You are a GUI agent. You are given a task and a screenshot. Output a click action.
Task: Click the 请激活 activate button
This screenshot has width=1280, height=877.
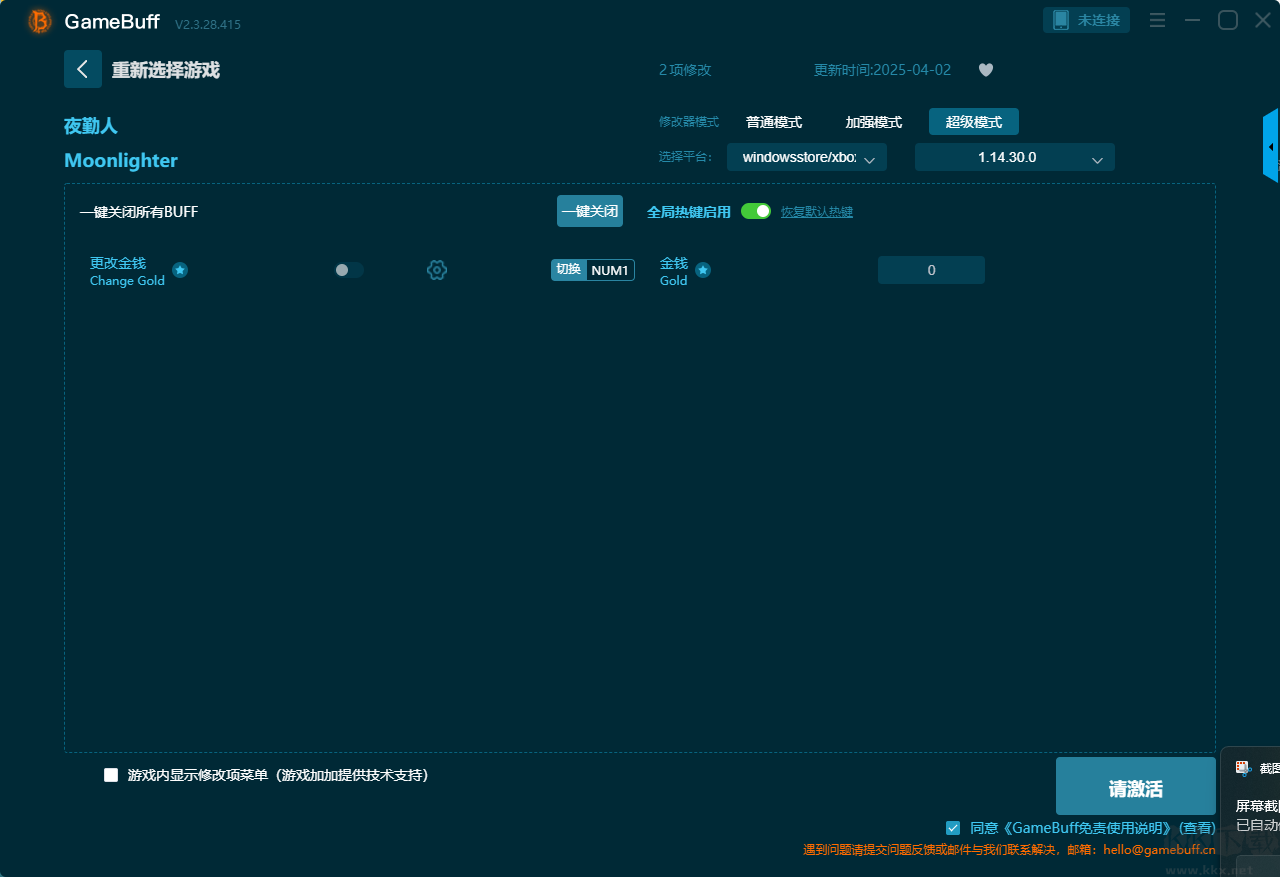pyautogui.click(x=1136, y=788)
